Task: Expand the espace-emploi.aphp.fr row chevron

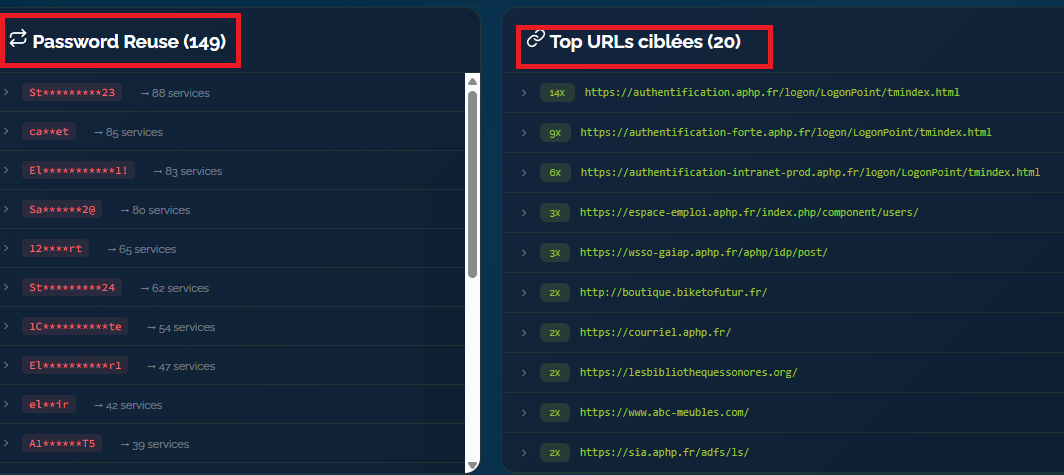Action: tap(524, 213)
